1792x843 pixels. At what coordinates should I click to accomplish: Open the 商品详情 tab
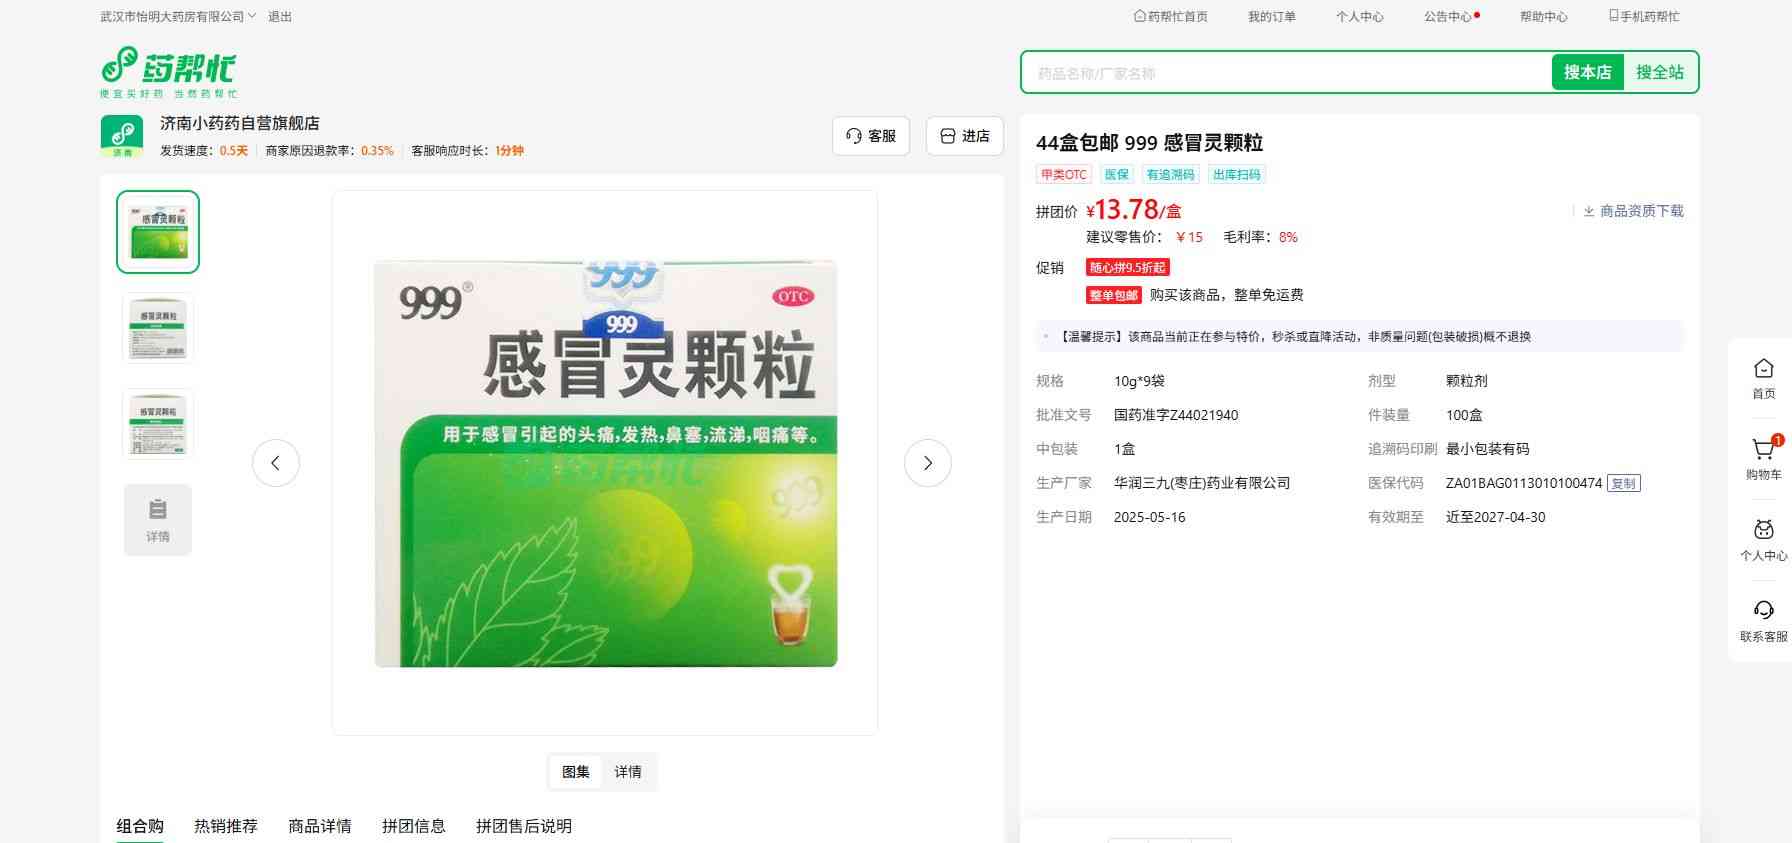coord(320,826)
